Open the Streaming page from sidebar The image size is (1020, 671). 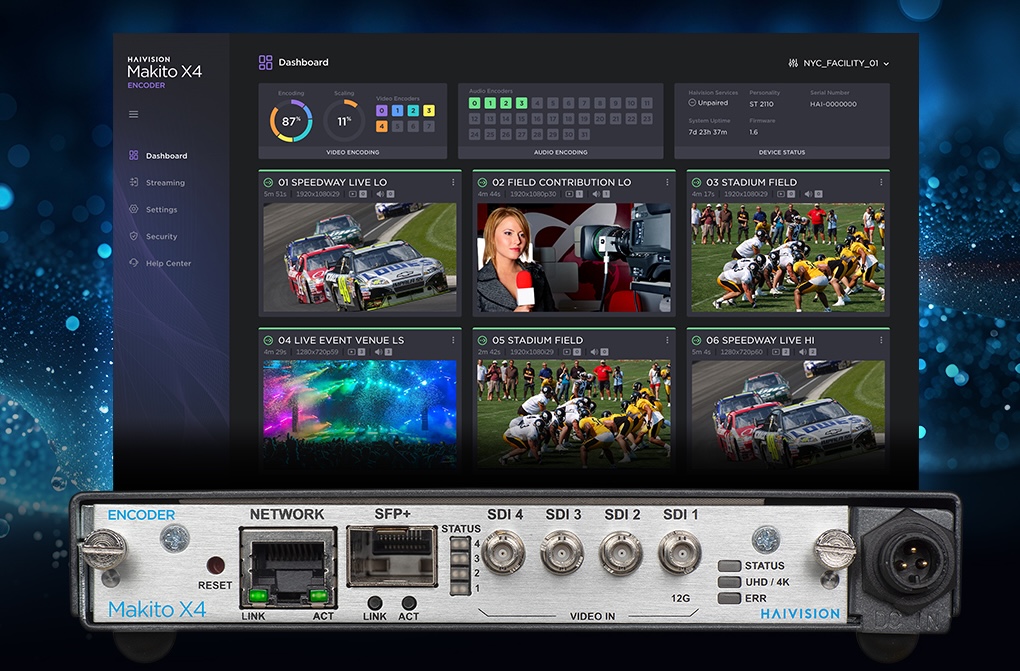[x=157, y=183]
